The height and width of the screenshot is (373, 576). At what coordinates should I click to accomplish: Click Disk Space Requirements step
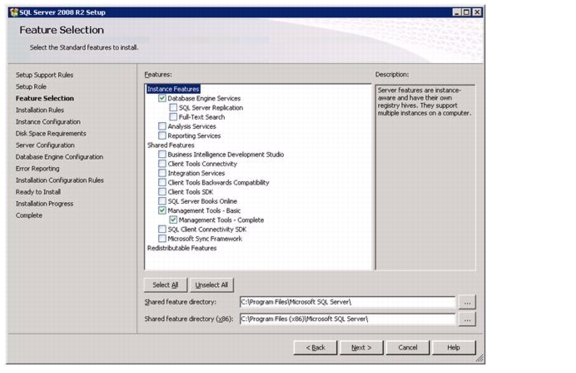tap(51, 133)
